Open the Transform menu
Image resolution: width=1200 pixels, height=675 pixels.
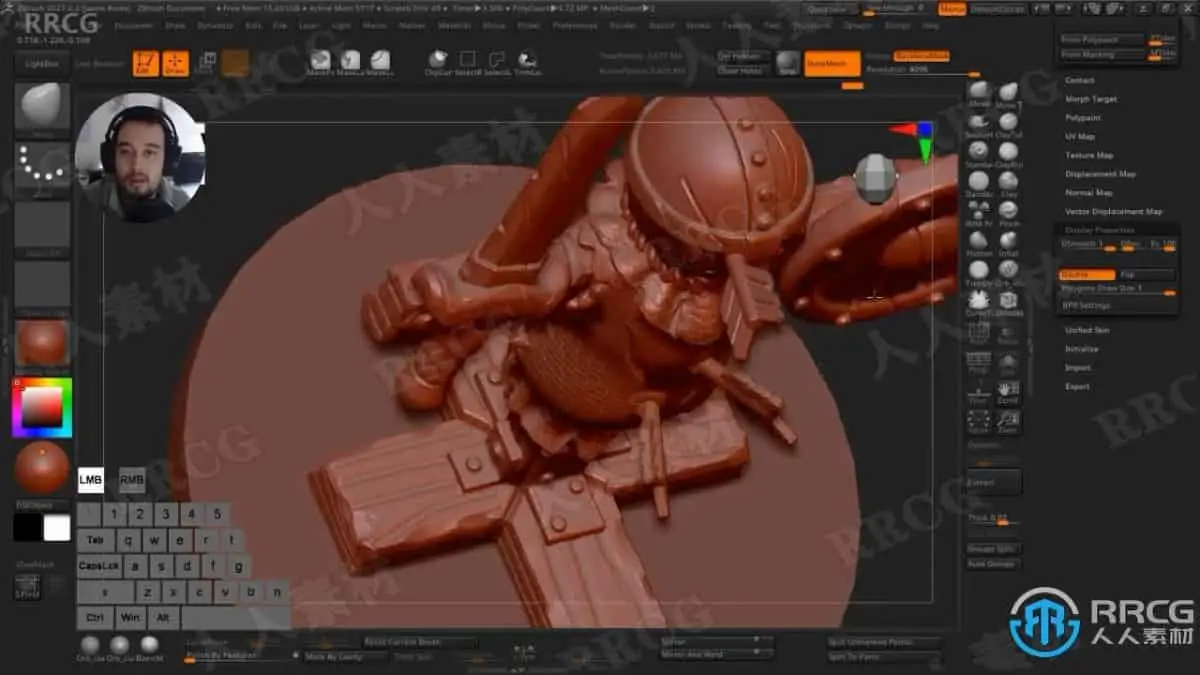[811, 25]
